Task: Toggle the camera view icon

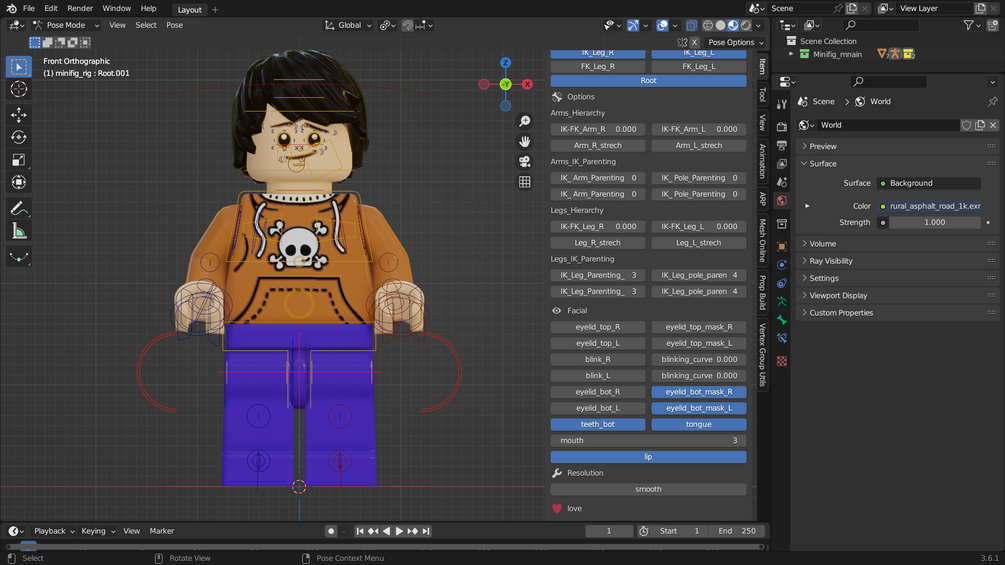Action: (525, 161)
